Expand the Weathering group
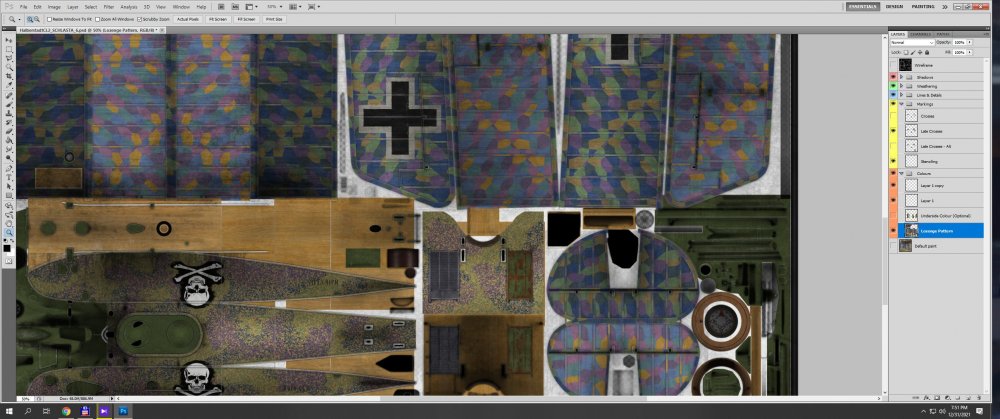Viewport: 1000px width, 419px height. click(x=901, y=85)
